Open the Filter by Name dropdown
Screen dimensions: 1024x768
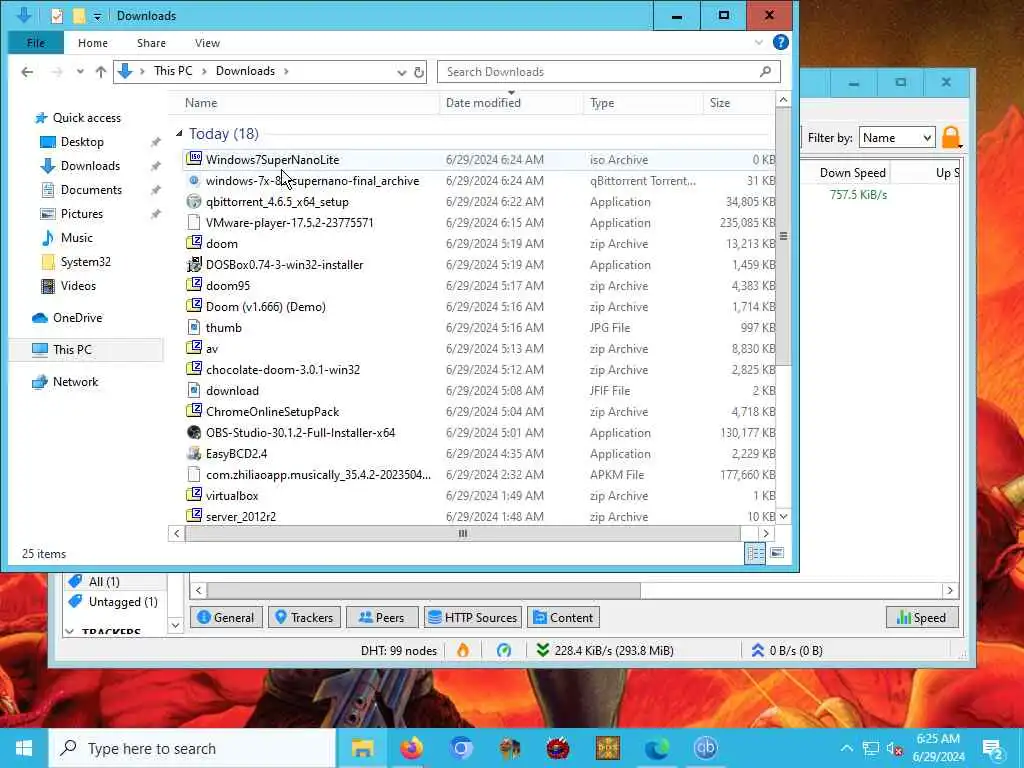(x=897, y=138)
